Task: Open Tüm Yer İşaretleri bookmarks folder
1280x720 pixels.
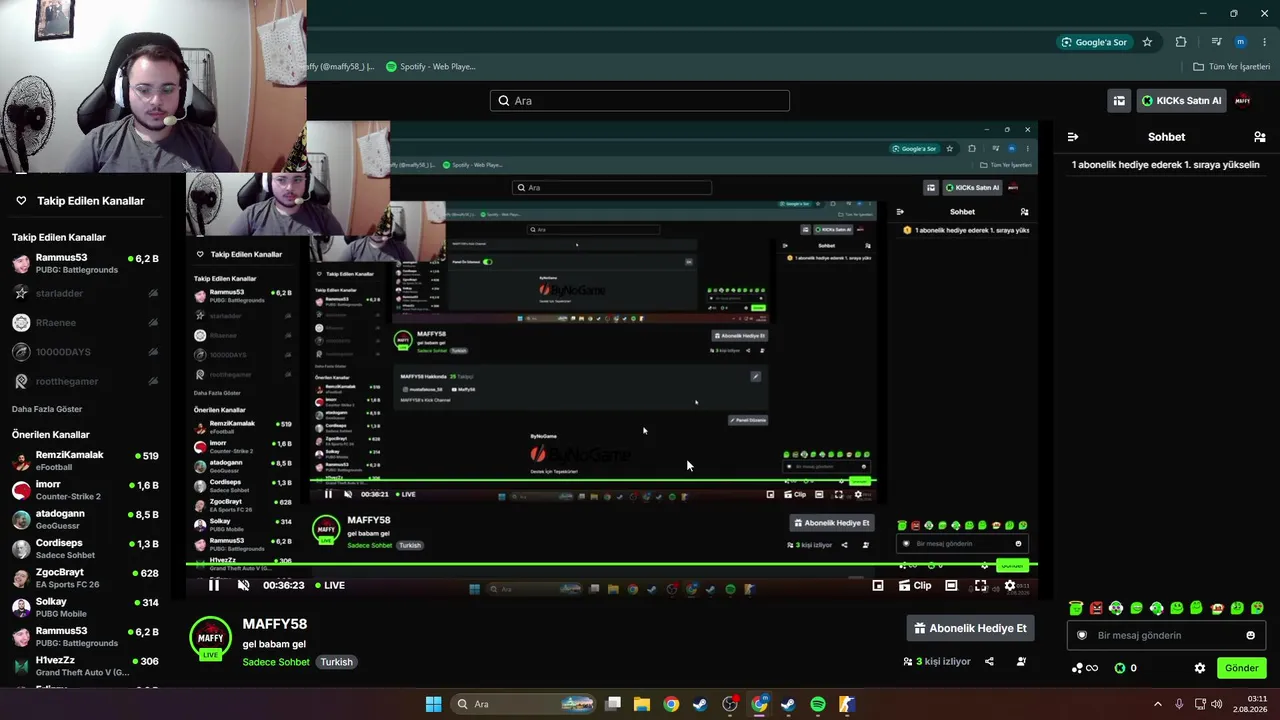Action: [1231, 67]
